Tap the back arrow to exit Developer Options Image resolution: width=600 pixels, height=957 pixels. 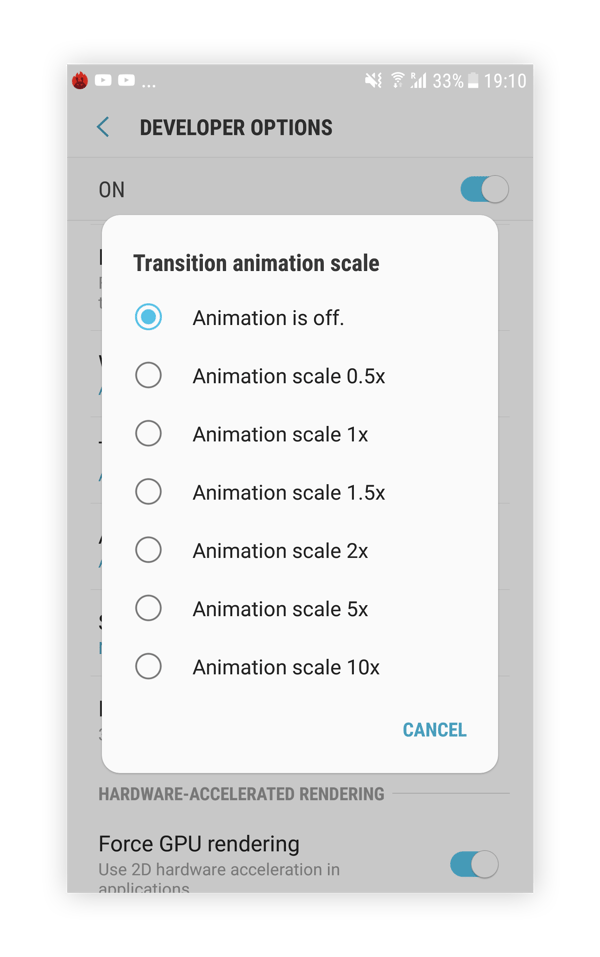pyautogui.click(x=102, y=127)
